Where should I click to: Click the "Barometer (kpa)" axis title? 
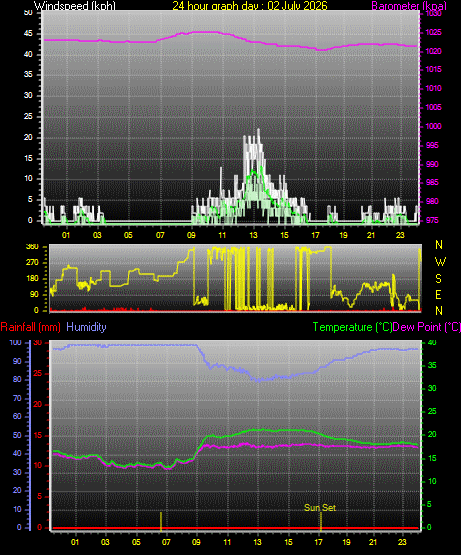coord(409,6)
